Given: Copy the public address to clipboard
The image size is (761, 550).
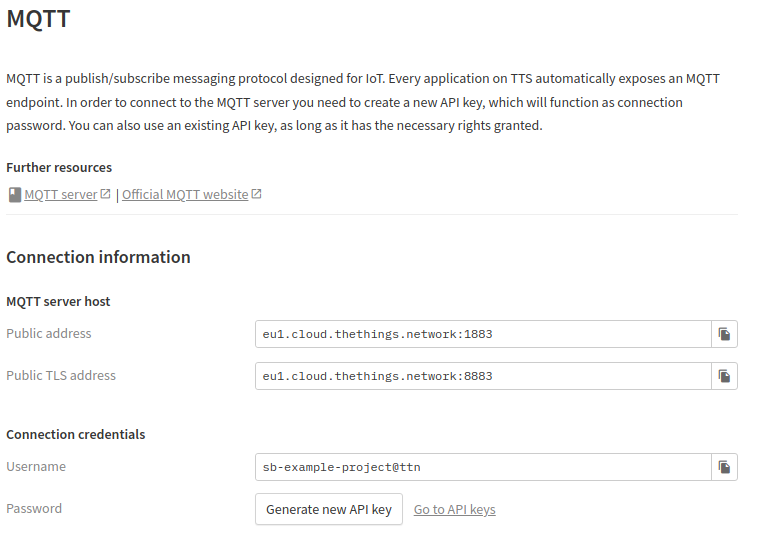Looking at the screenshot, I should coord(724,334).
